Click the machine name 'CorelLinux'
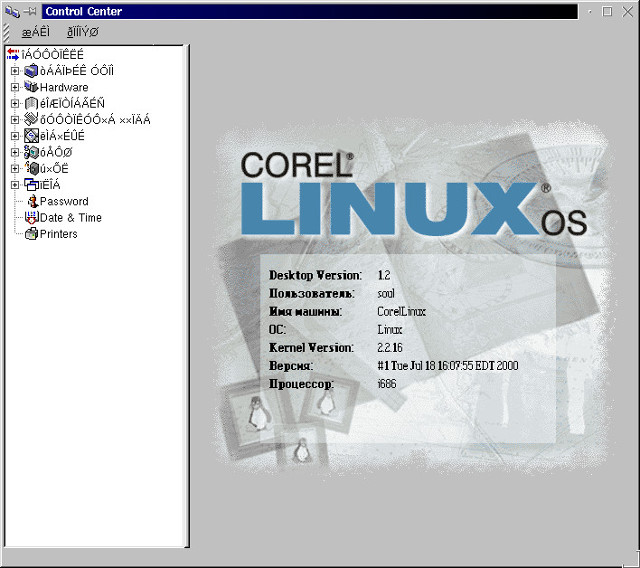Image resolution: width=640 pixels, height=568 pixels. click(x=401, y=312)
